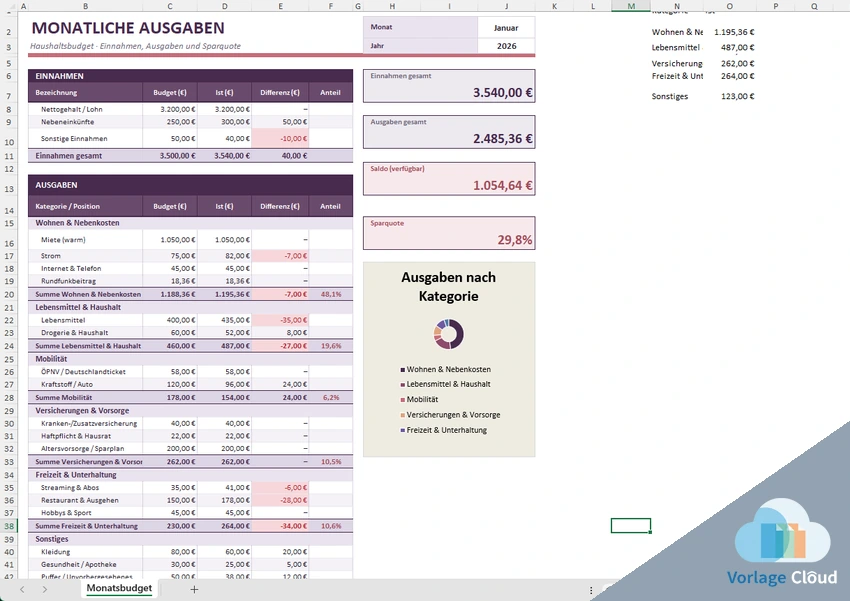Click the Einnahmen gesamt summary card
This screenshot has width=850, height=601.
449,86
